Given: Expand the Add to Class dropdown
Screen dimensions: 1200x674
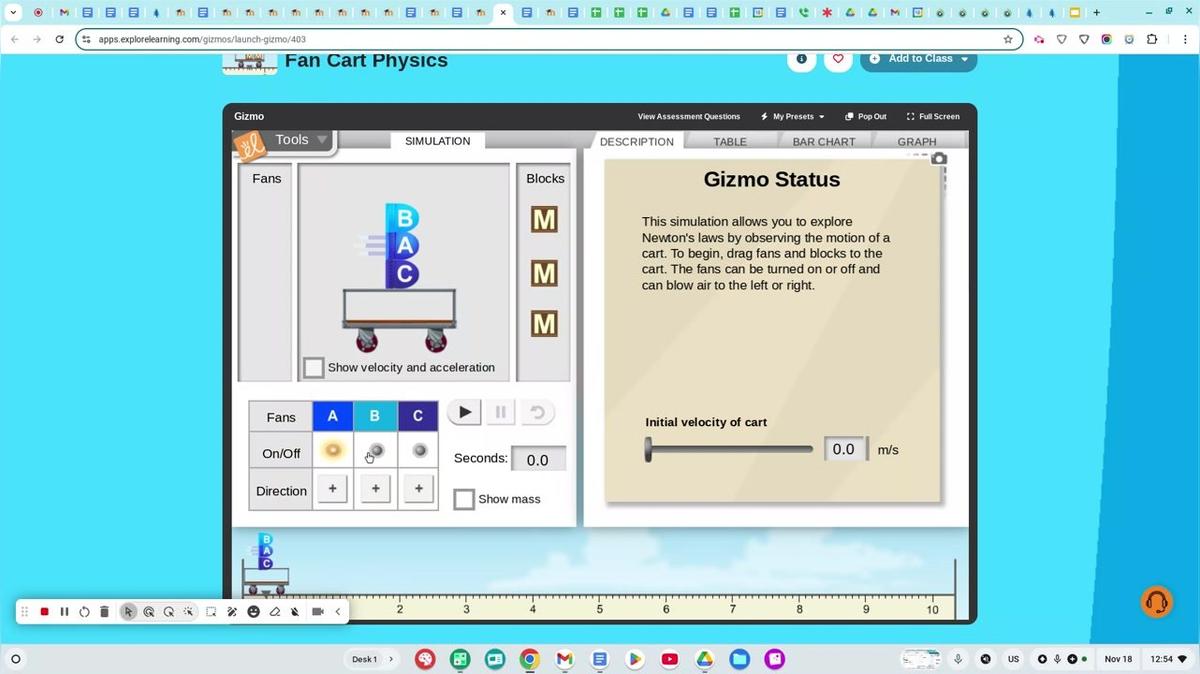Looking at the screenshot, I should click(919, 59).
